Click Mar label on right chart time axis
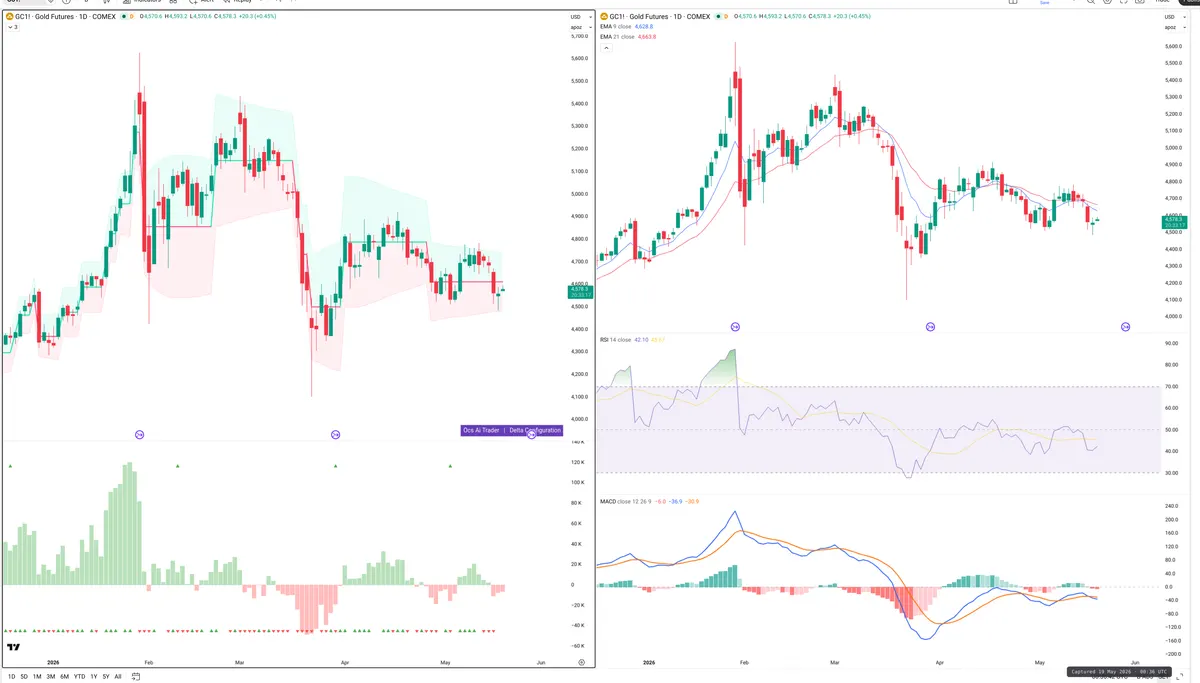The width and height of the screenshot is (1200, 683). [x=834, y=662]
